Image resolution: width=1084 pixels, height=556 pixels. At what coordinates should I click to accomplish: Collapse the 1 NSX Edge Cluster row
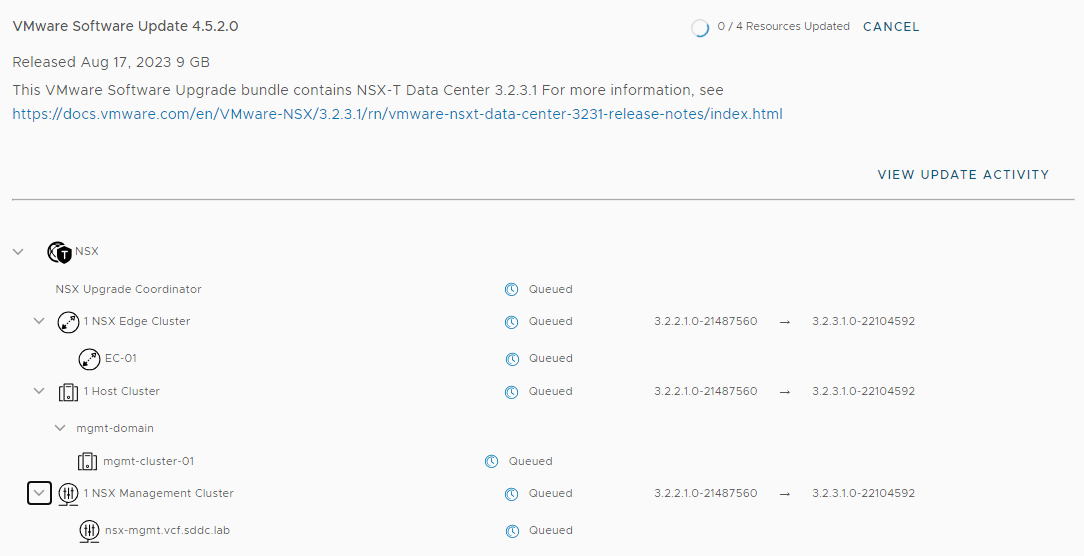pos(39,322)
